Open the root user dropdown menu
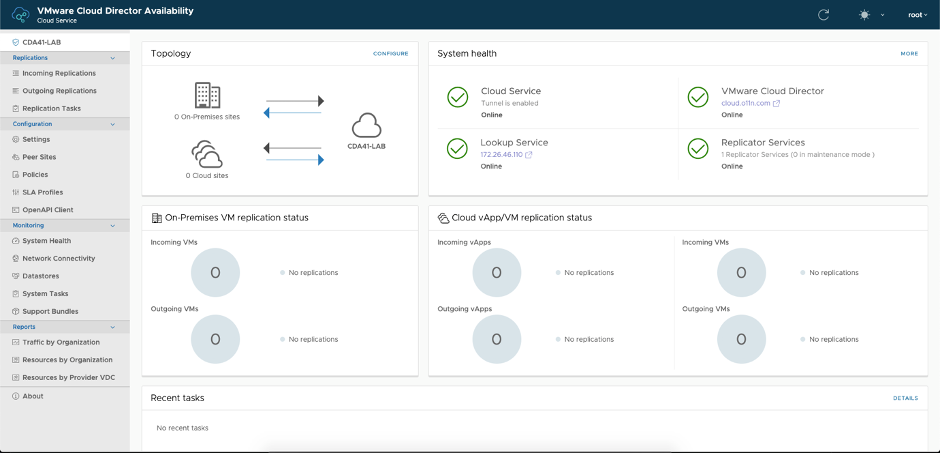Viewport: 941px width, 454px height. point(917,15)
